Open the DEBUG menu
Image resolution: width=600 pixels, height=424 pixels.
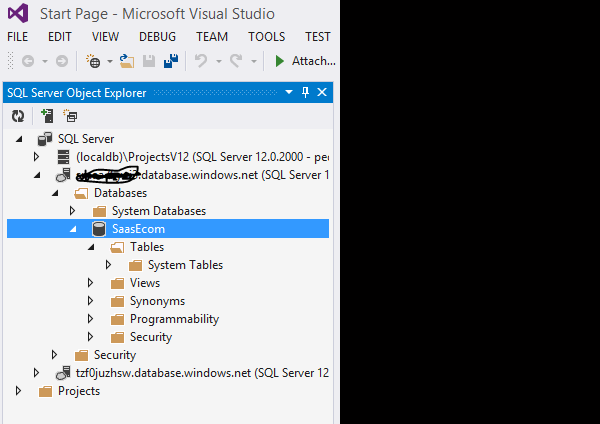tap(157, 37)
